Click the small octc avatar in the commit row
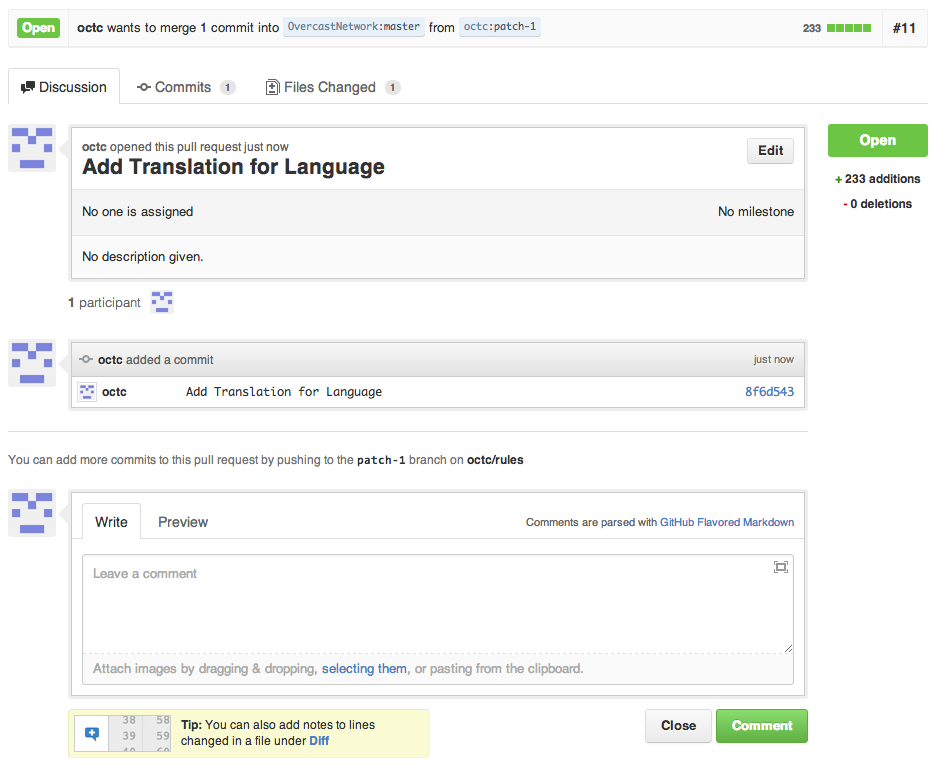This screenshot has width=936, height=766. tap(87, 392)
